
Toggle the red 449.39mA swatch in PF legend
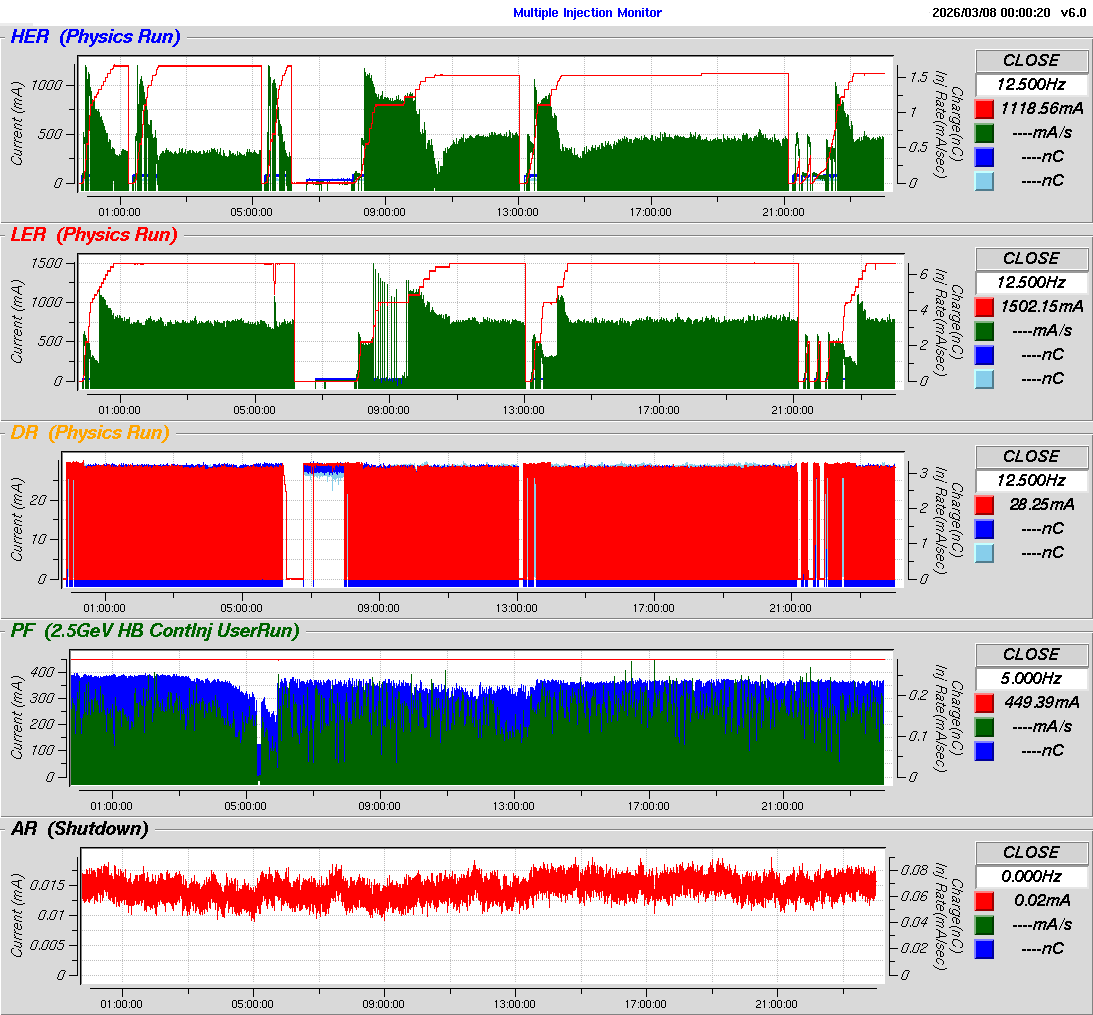(x=984, y=702)
